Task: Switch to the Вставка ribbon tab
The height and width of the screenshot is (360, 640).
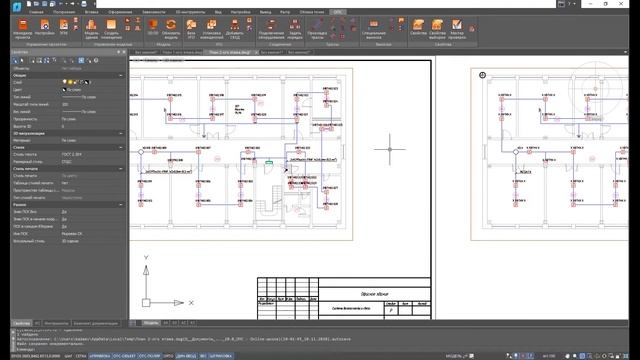Action: 91,12
